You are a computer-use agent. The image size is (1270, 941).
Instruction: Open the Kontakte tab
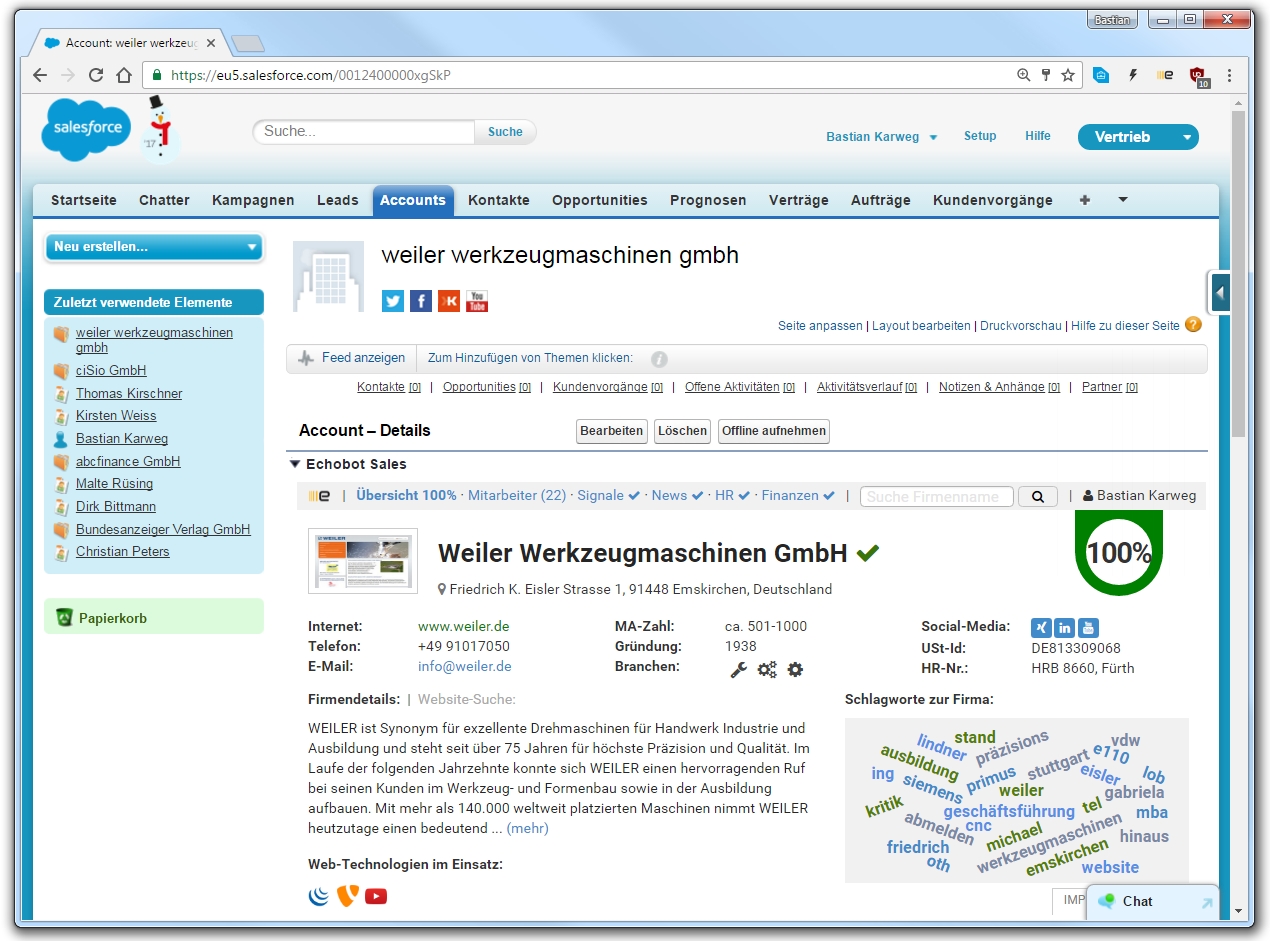coord(499,200)
